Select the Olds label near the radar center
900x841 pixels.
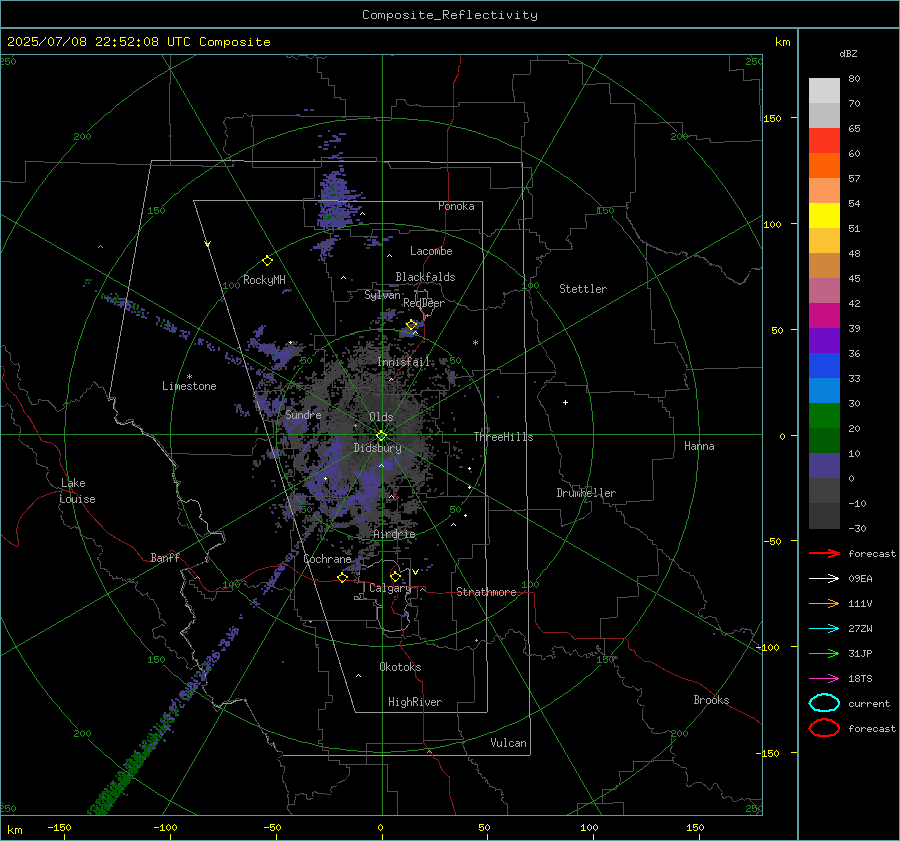(x=381, y=417)
